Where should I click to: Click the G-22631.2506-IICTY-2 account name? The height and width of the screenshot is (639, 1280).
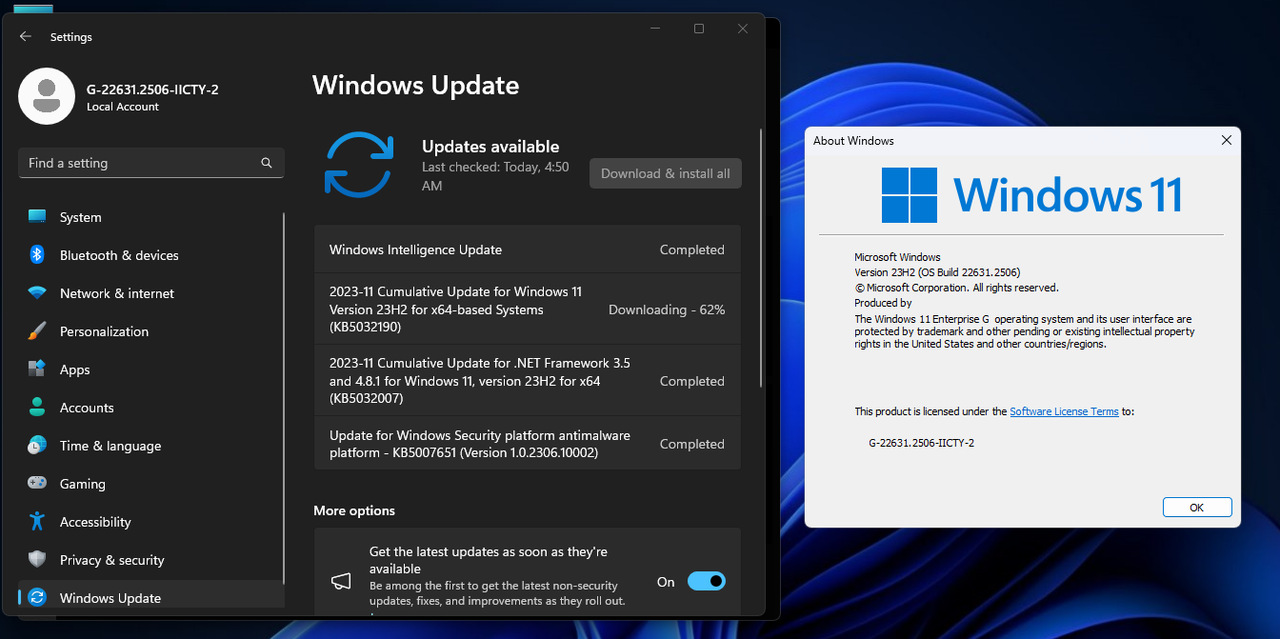152,89
